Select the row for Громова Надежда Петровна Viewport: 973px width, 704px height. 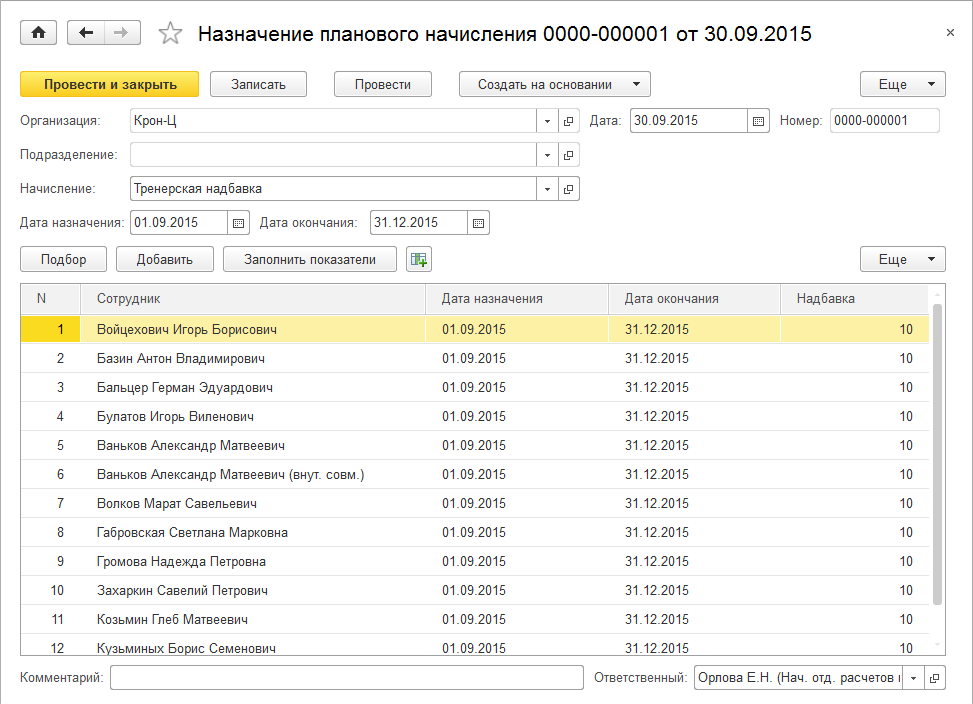coord(181,561)
